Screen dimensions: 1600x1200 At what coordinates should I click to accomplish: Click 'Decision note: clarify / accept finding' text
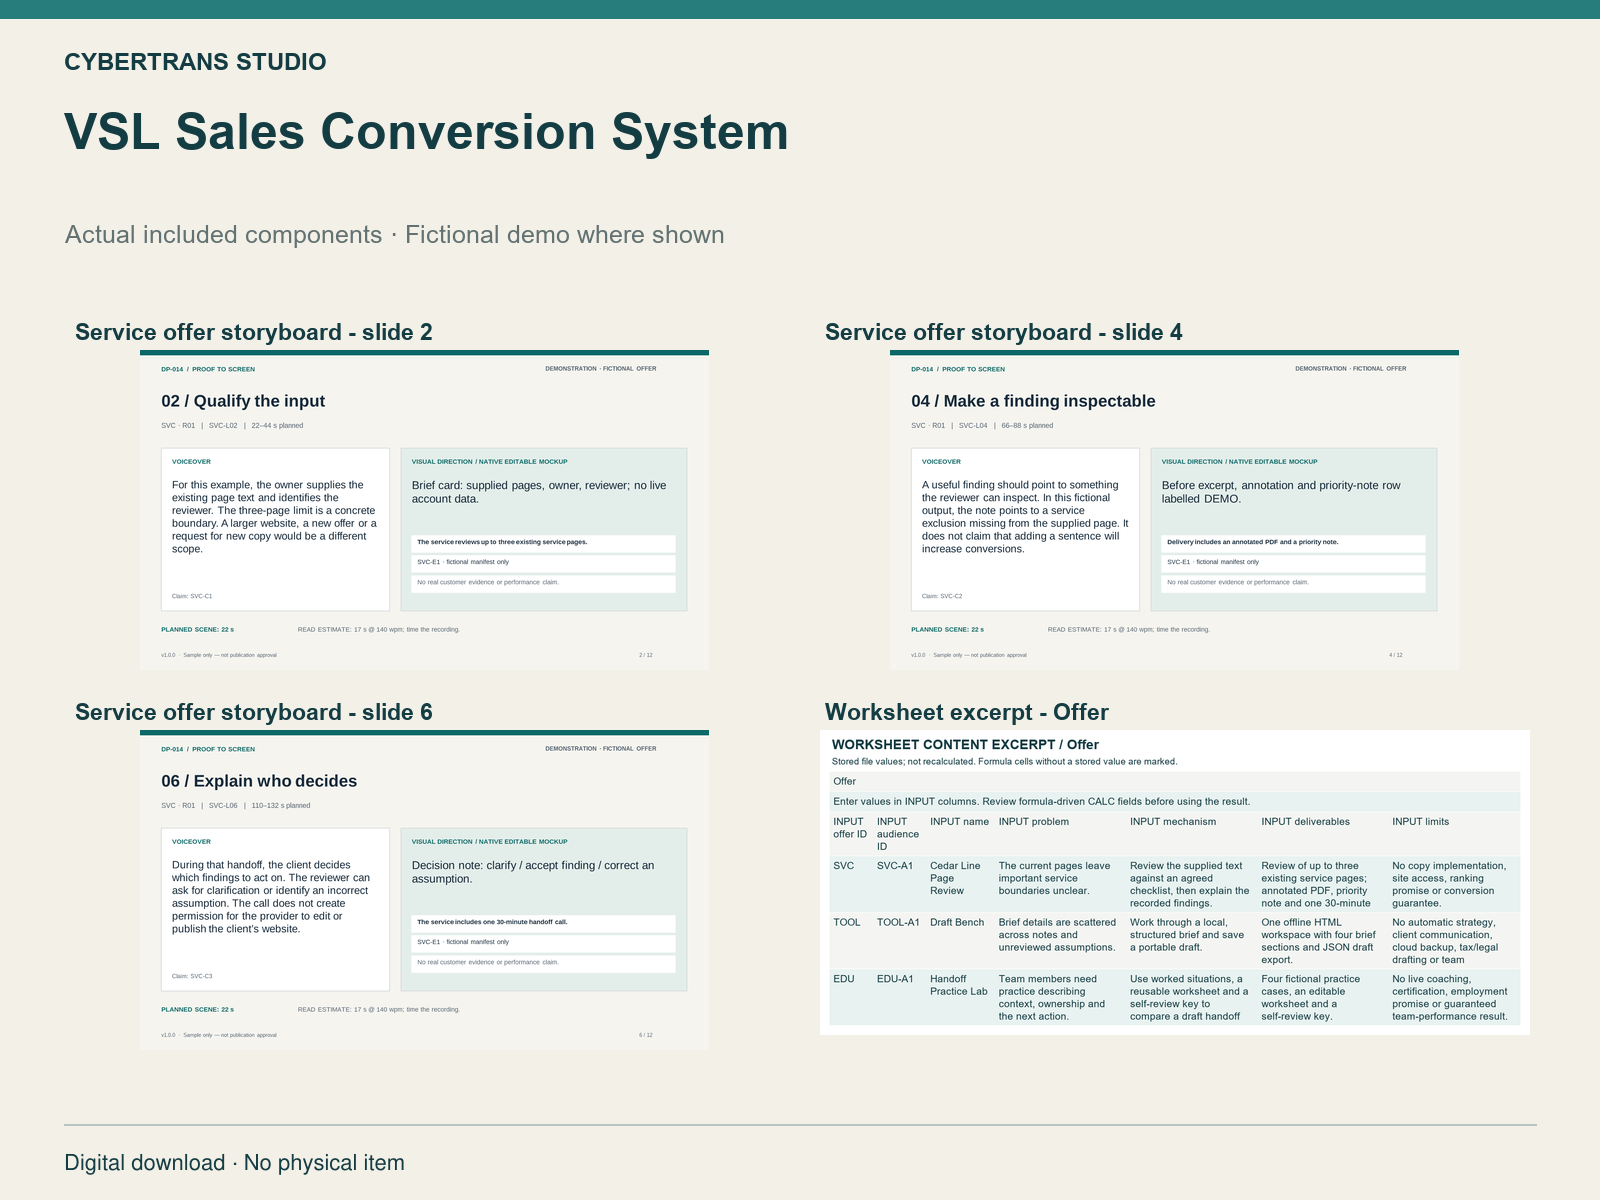click(533, 872)
